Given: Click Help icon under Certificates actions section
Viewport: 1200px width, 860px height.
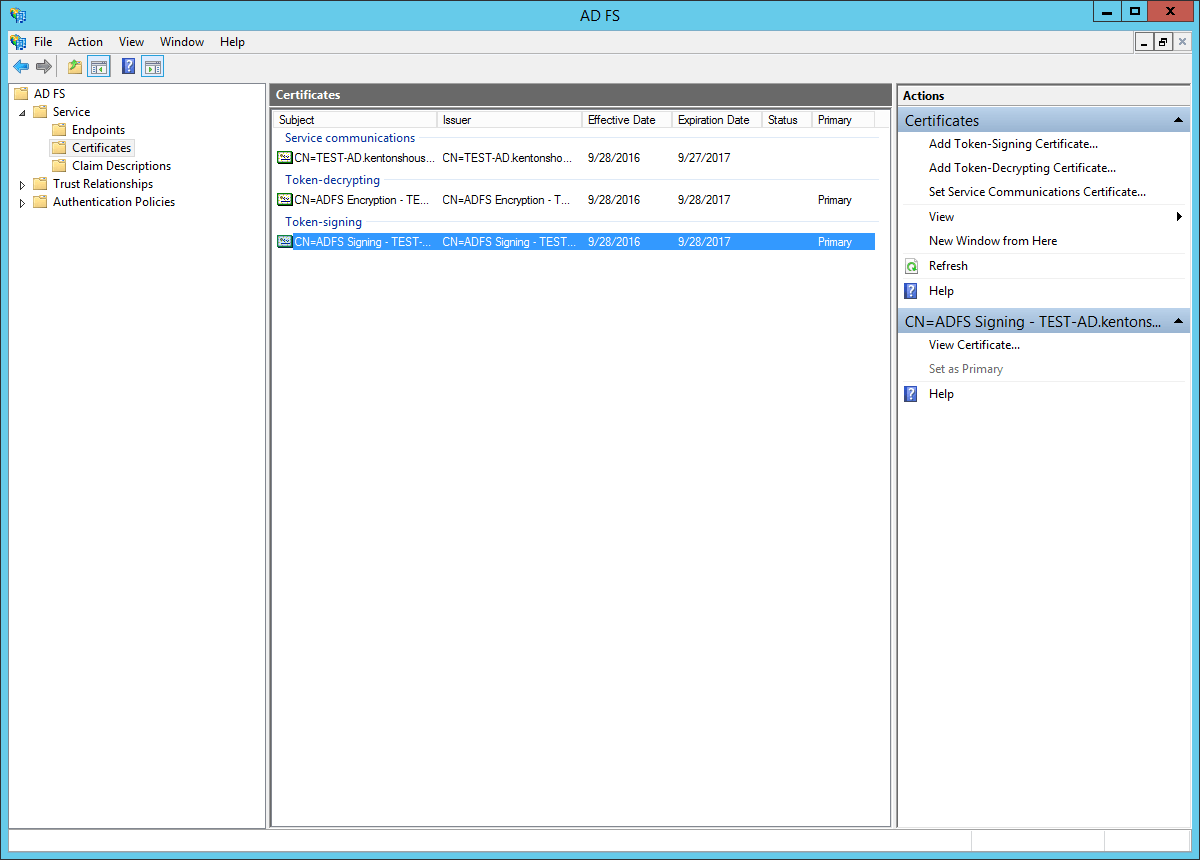Looking at the screenshot, I should point(911,291).
